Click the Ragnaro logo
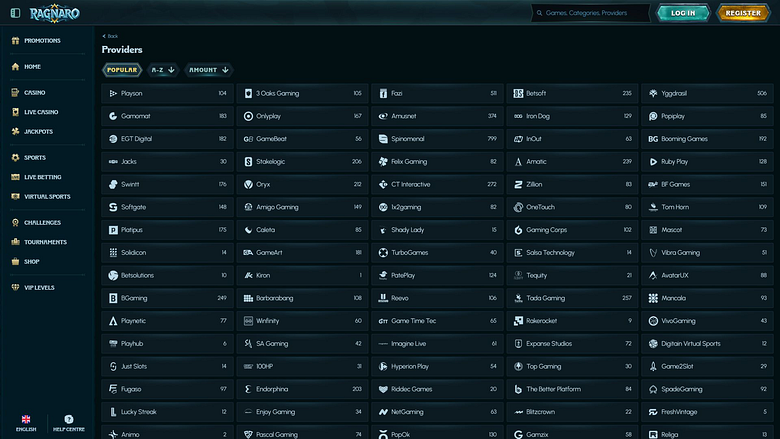 pyautogui.click(x=54, y=13)
